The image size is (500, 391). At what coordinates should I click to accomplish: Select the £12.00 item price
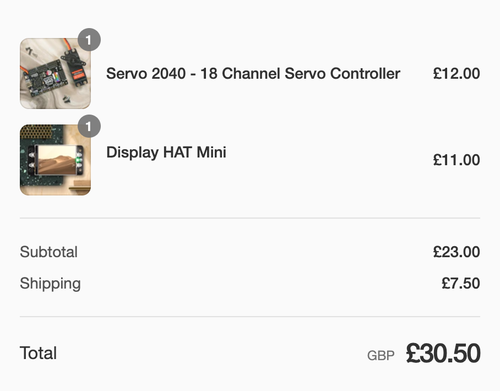pos(456,73)
